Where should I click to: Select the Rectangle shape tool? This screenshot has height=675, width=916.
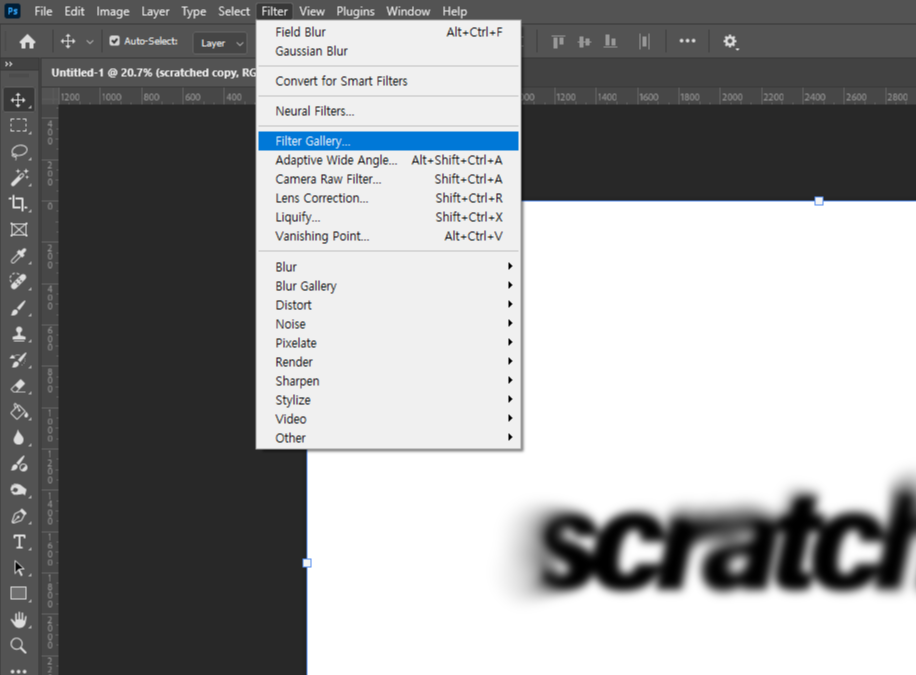[19, 594]
